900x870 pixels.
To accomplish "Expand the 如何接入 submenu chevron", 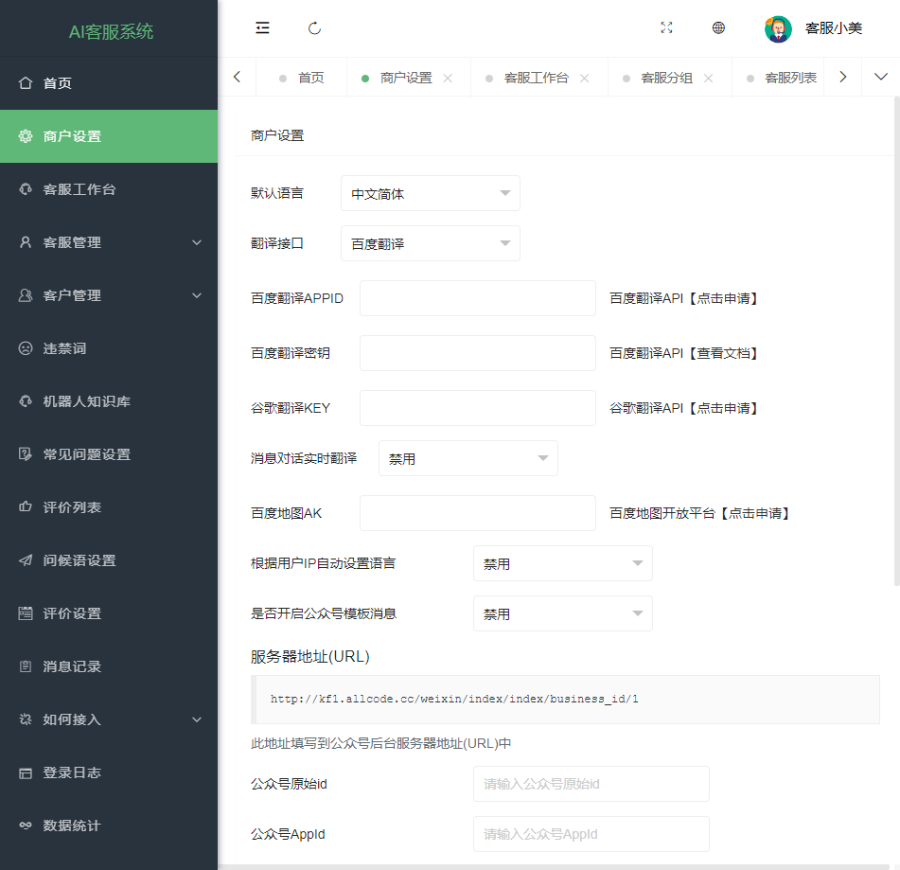I will (x=197, y=720).
